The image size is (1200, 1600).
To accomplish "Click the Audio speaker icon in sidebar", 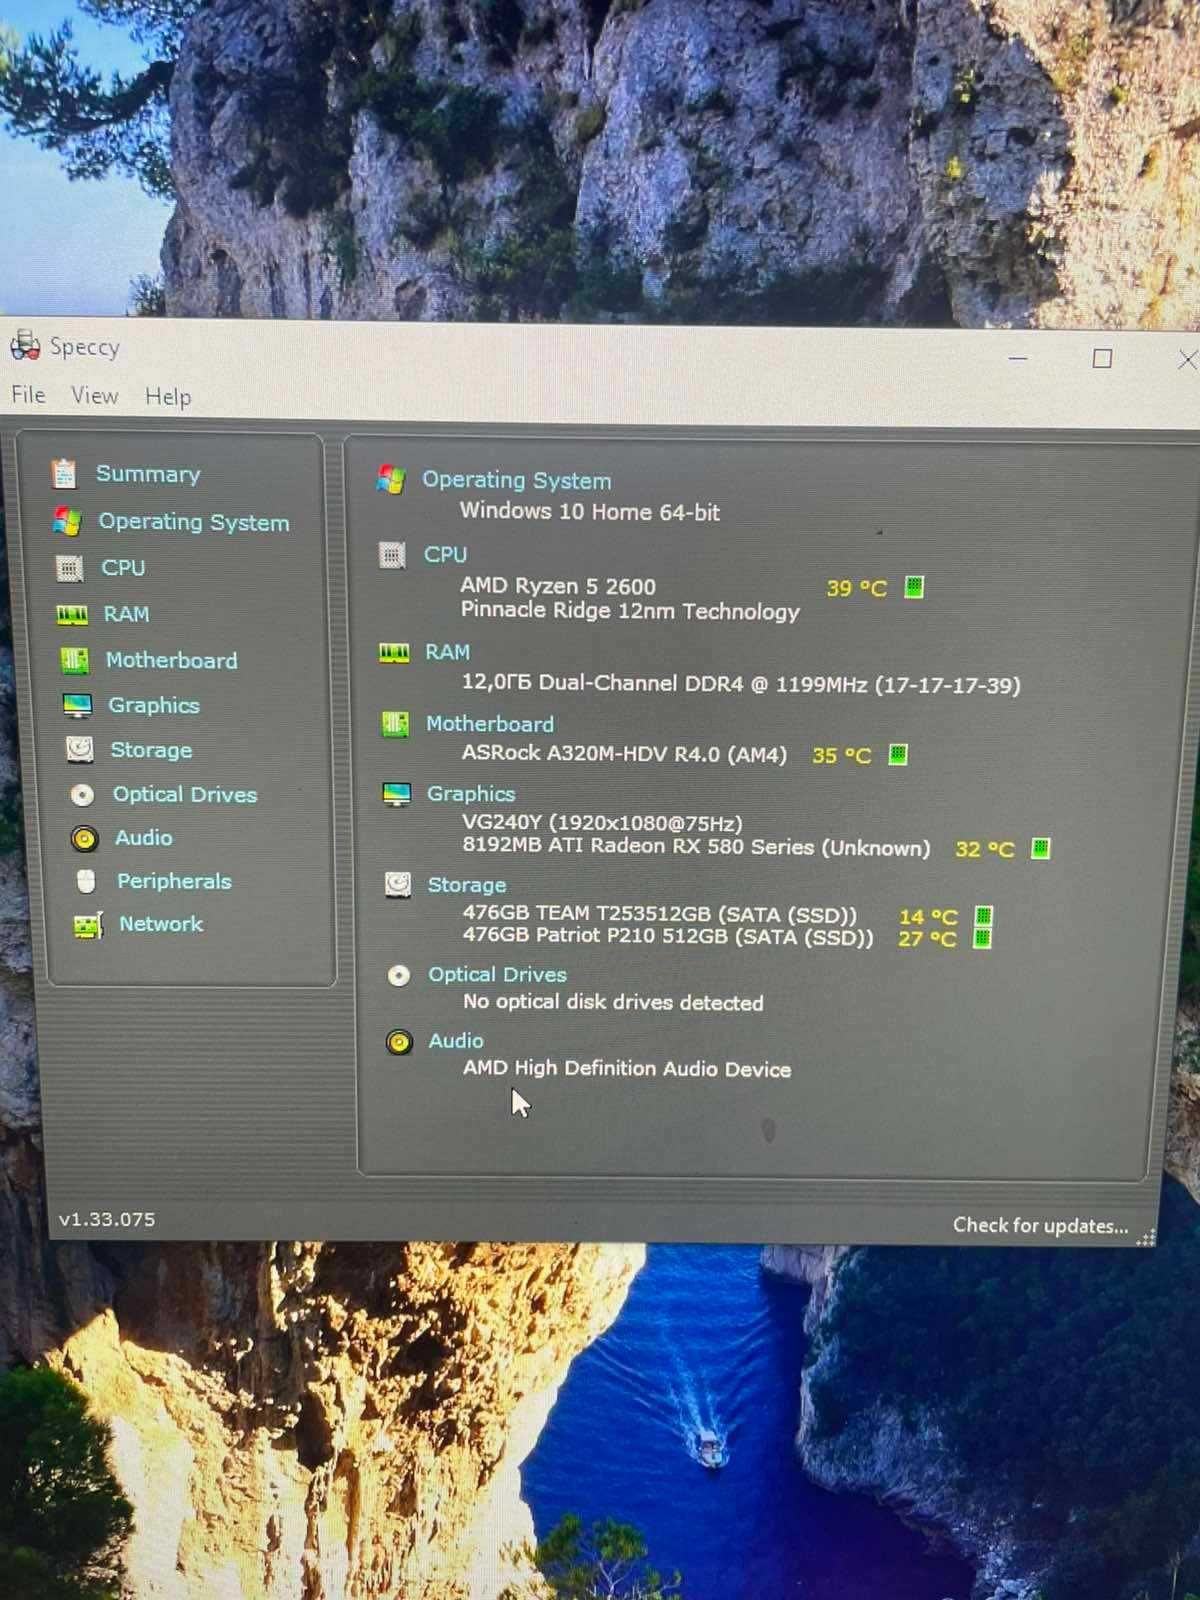I will [84, 838].
